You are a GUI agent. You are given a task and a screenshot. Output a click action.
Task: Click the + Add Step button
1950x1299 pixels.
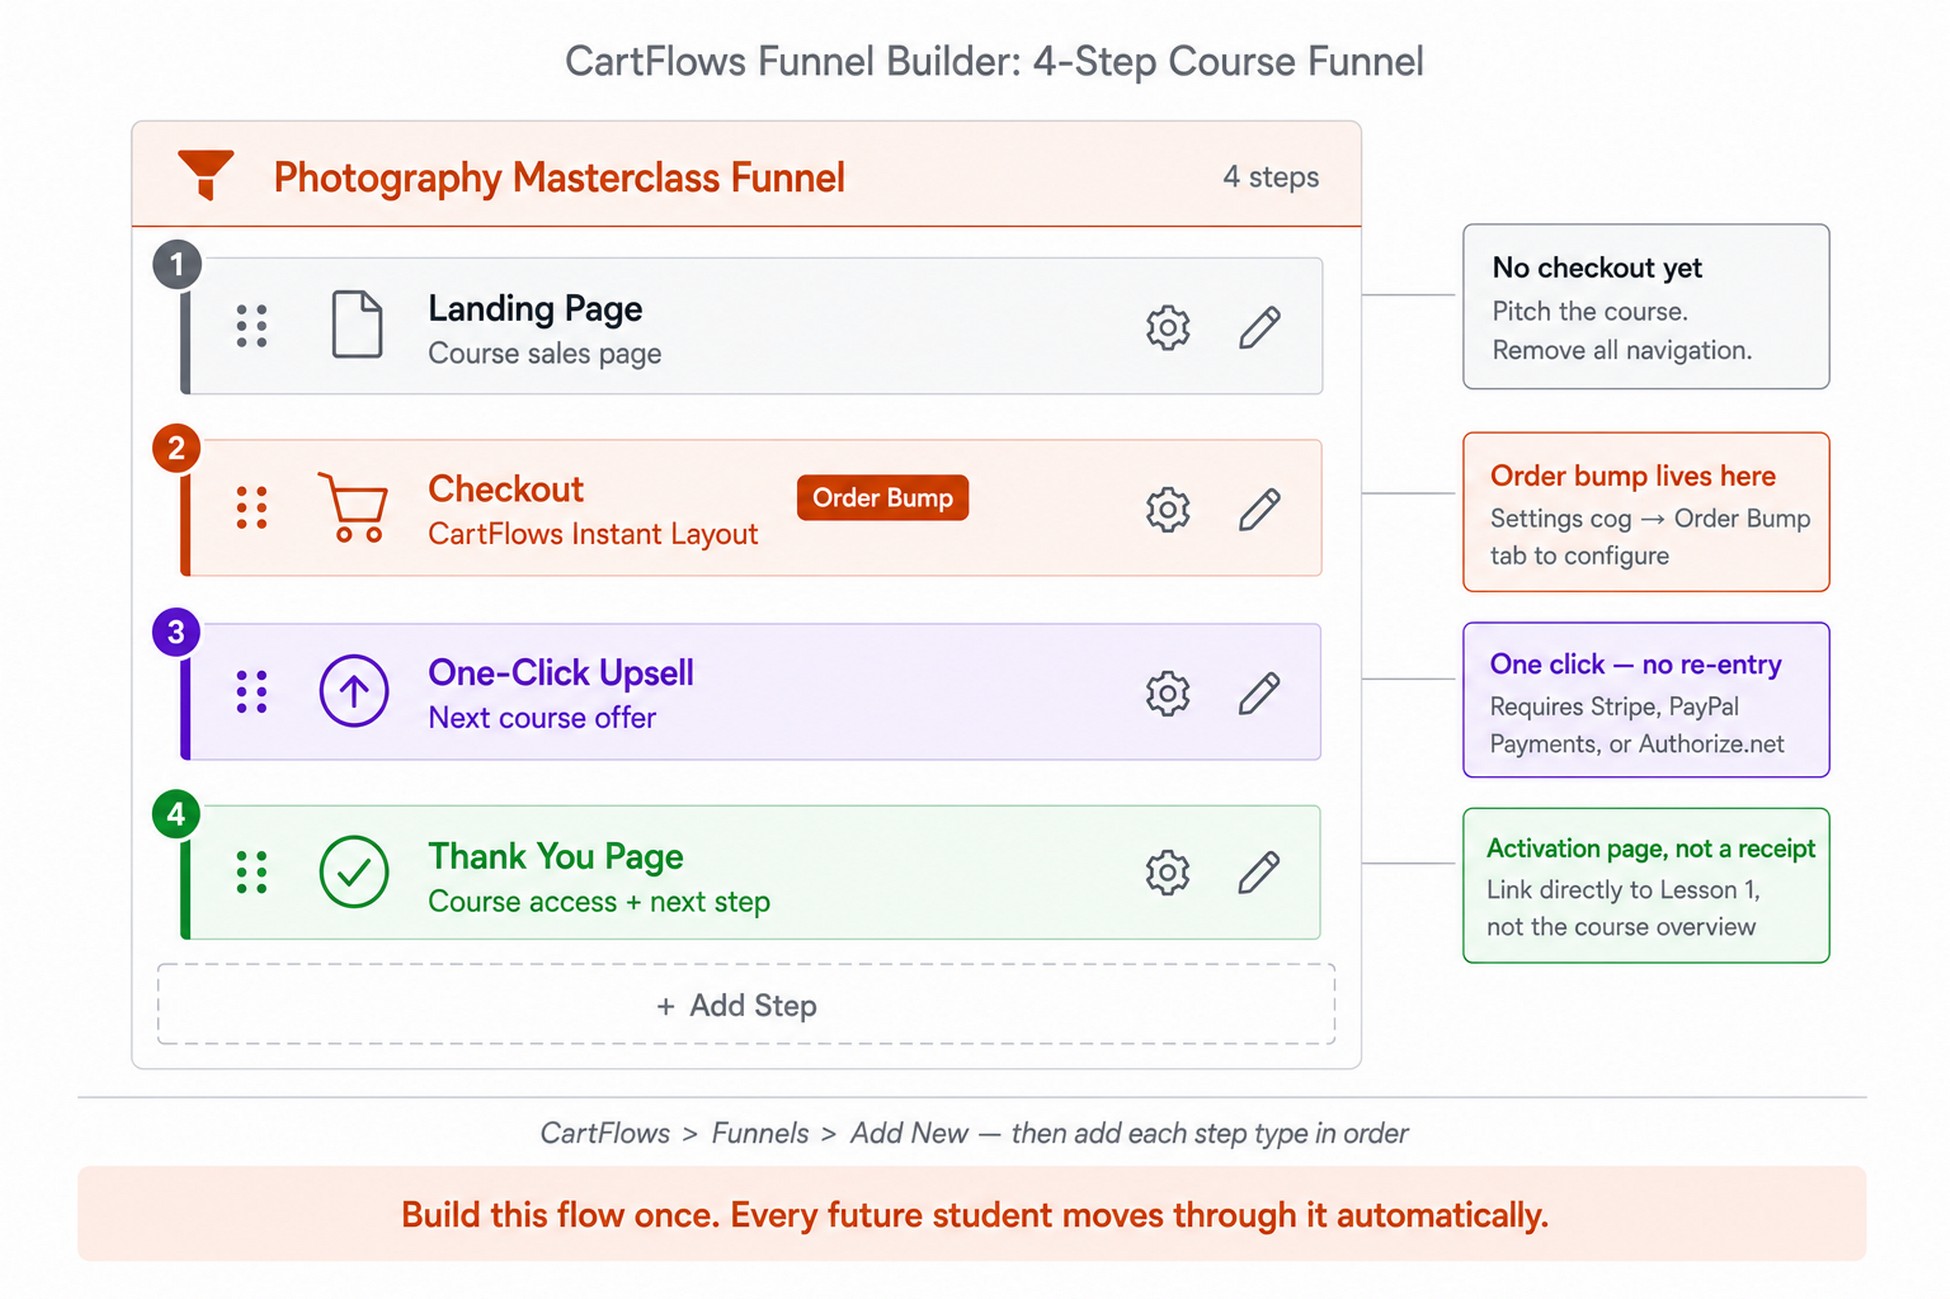[x=746, y=1004]
